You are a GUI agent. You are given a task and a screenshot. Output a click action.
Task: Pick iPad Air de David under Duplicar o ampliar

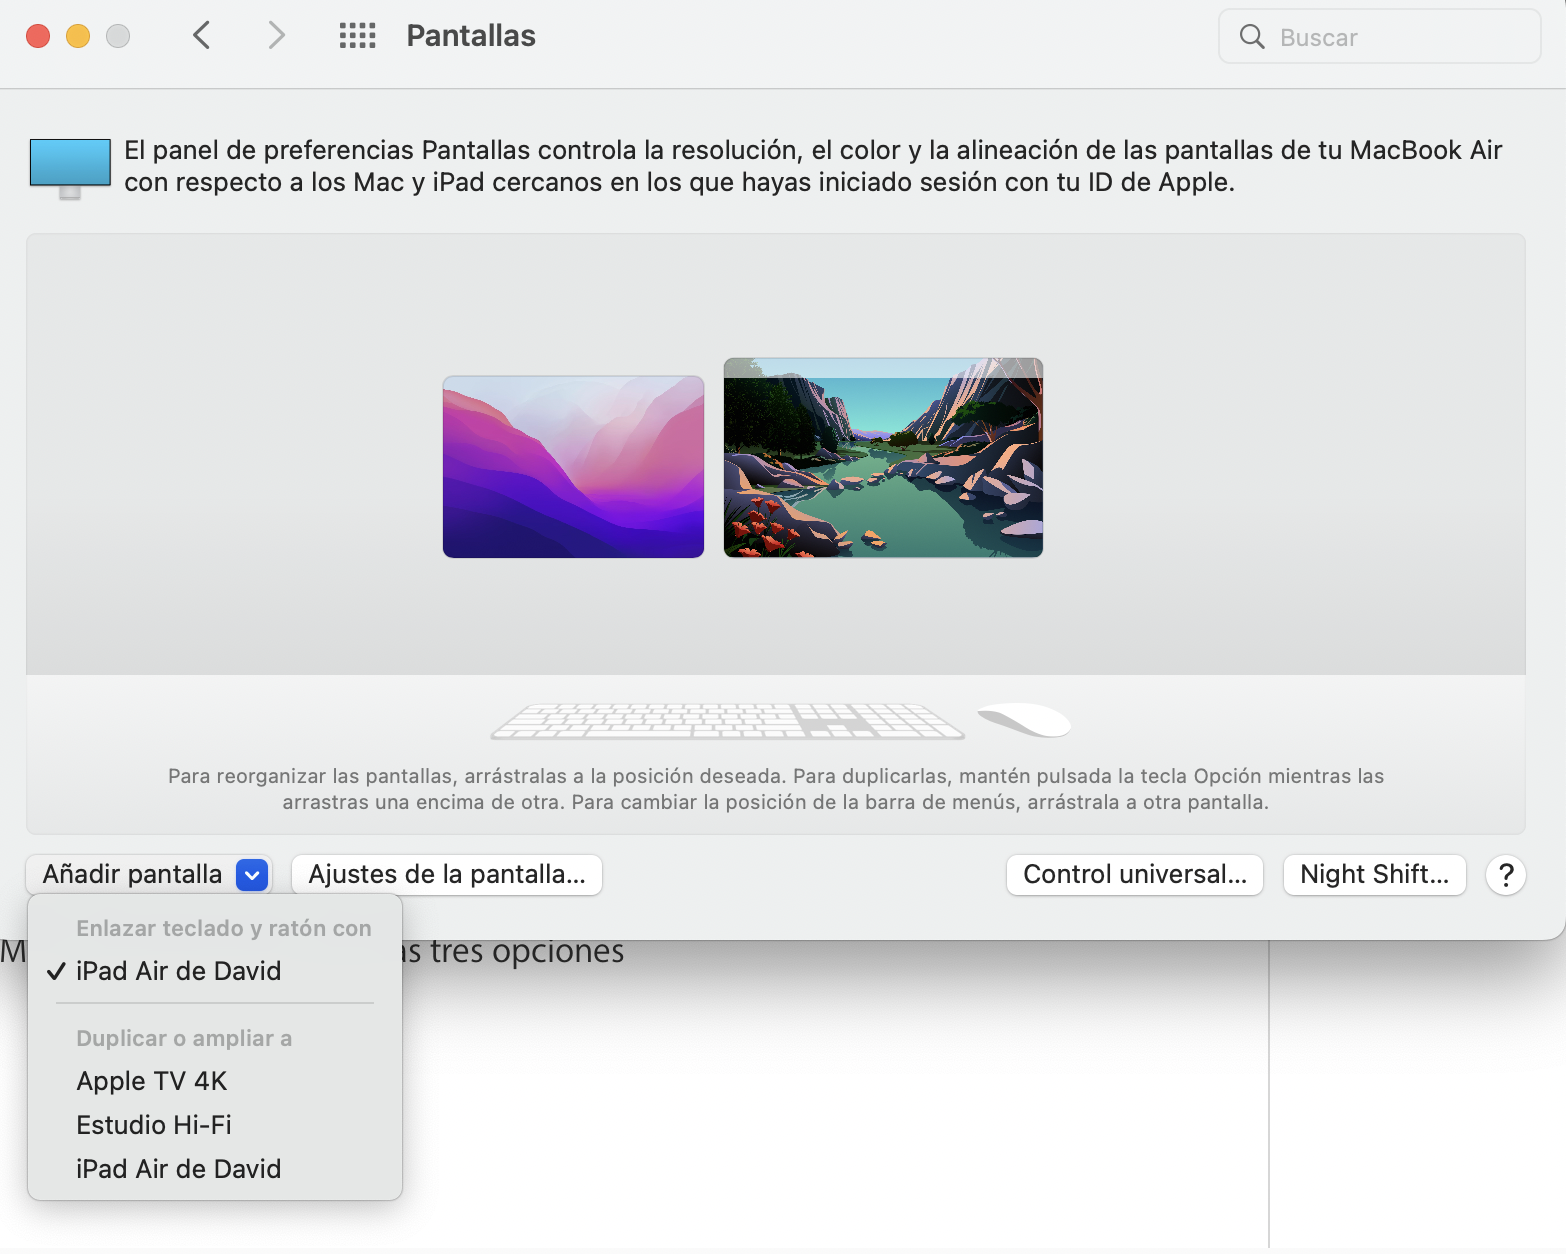click(215, 1169)
